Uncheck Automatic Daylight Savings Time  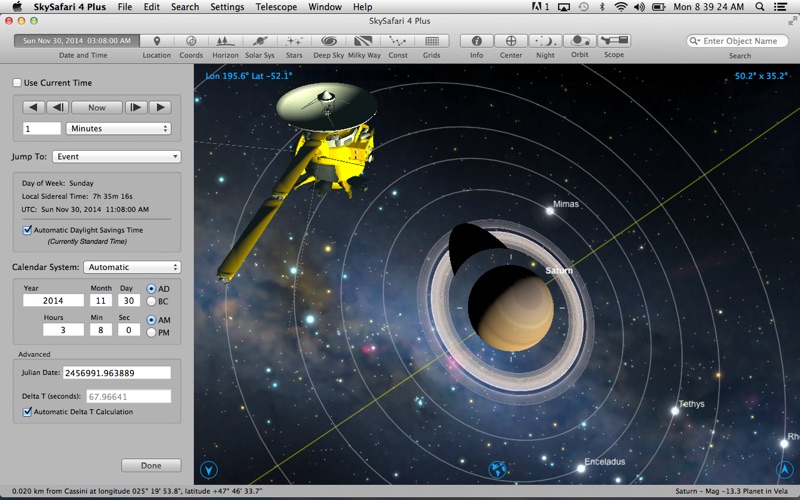tap(27, 230)
